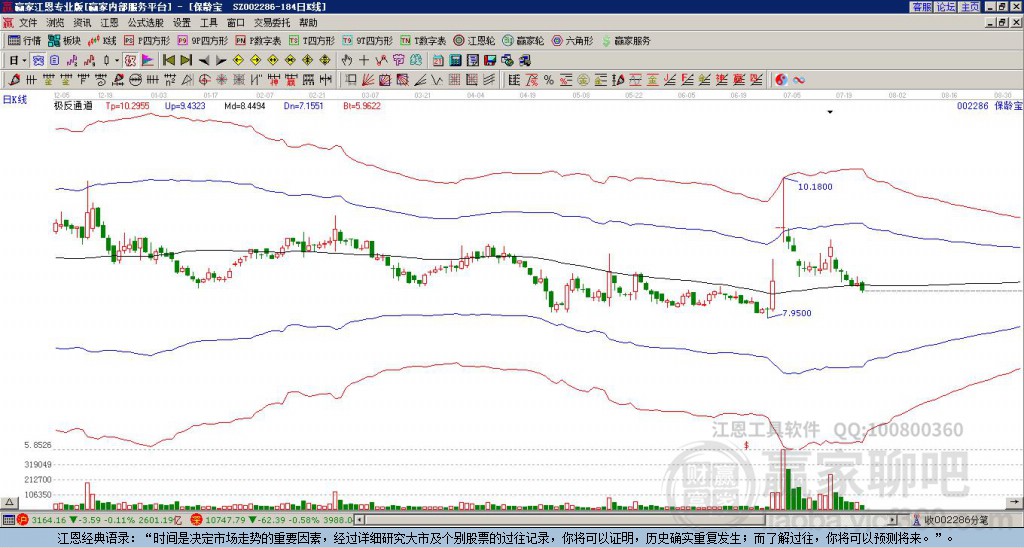Open the 9P四方形 tool
Viewport: 1024px width, 548px height.
[x=202, y=40]
